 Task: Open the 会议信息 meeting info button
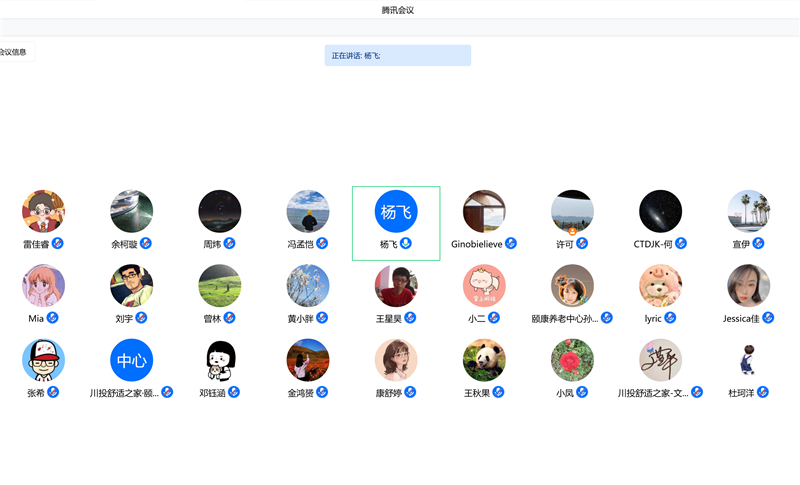14,52
